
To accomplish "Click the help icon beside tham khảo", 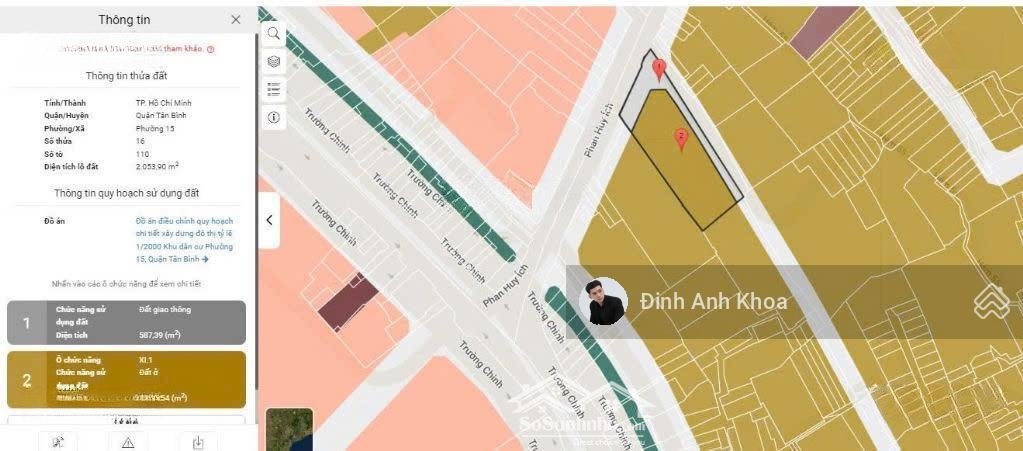I will pyautogui.click(x=211, y=49).
